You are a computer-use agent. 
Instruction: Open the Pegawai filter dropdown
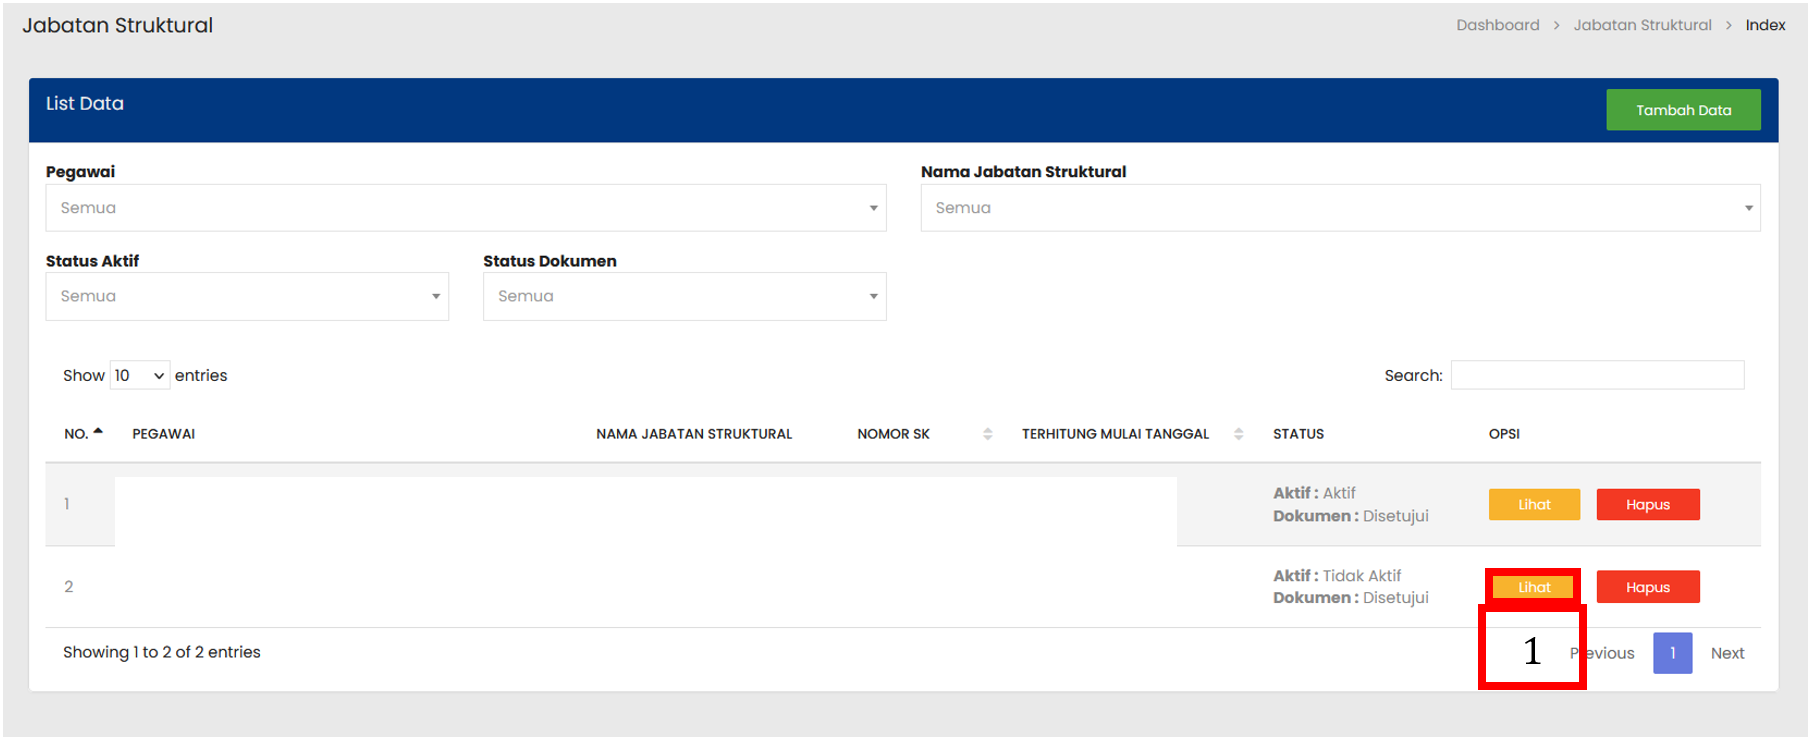point(465,208)
